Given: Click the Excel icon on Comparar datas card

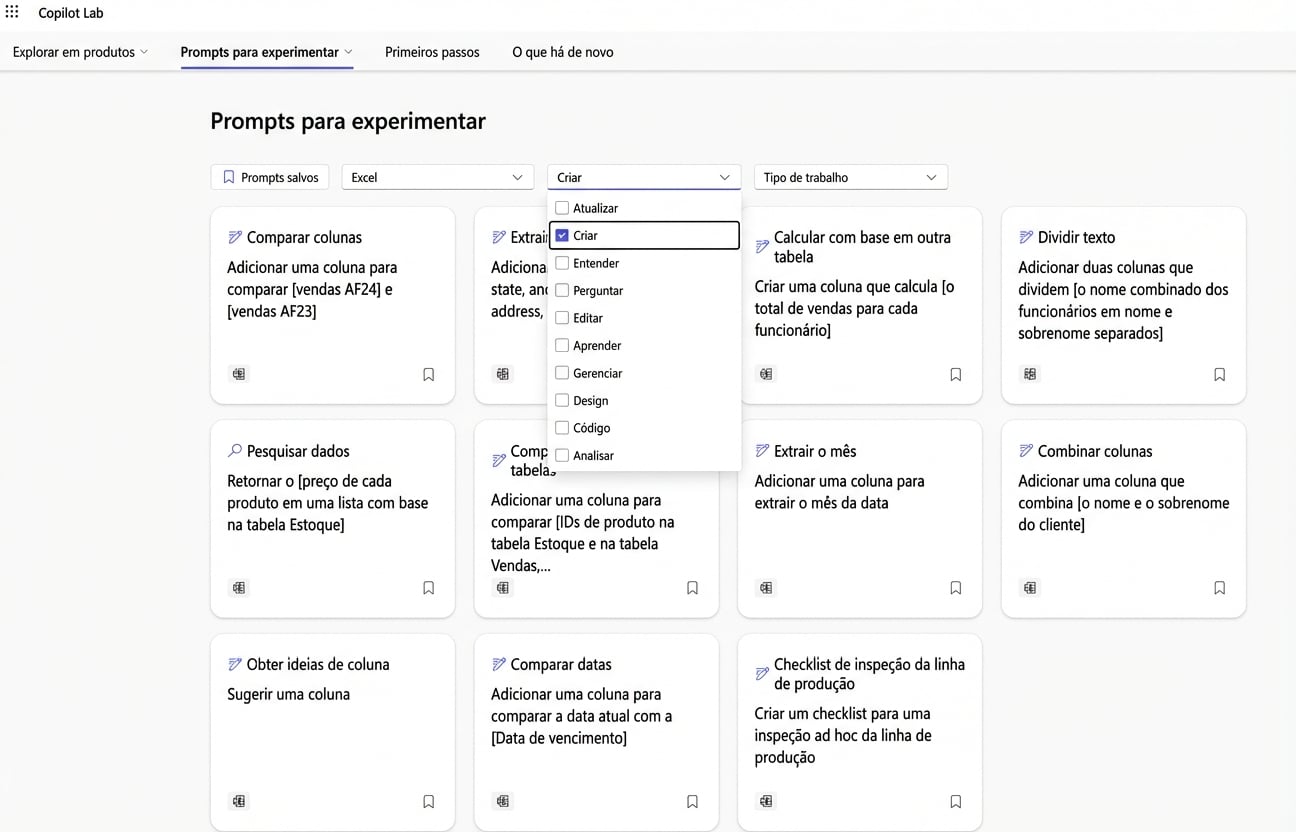Looking at the screenshot, I should click(502, 801).
